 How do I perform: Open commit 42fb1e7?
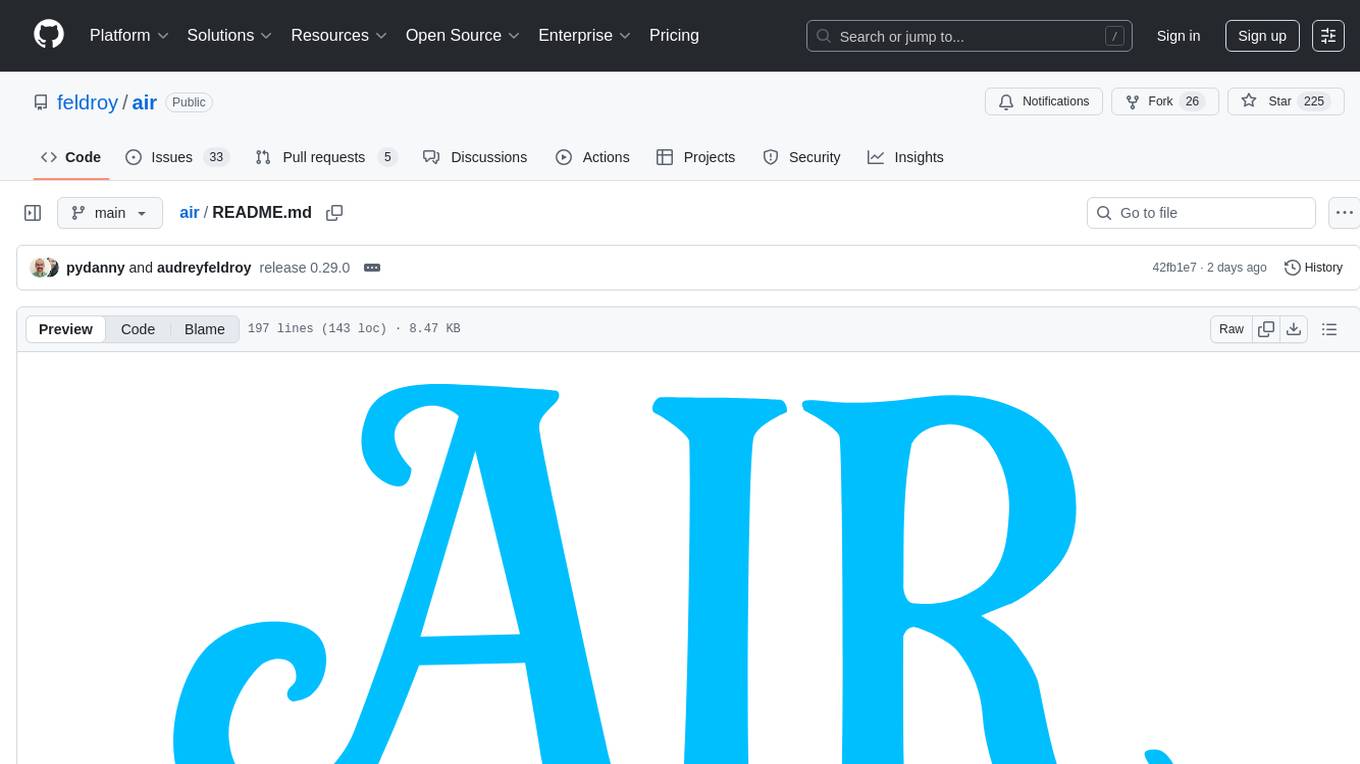pyautogui.click(x=1174, y=267)
